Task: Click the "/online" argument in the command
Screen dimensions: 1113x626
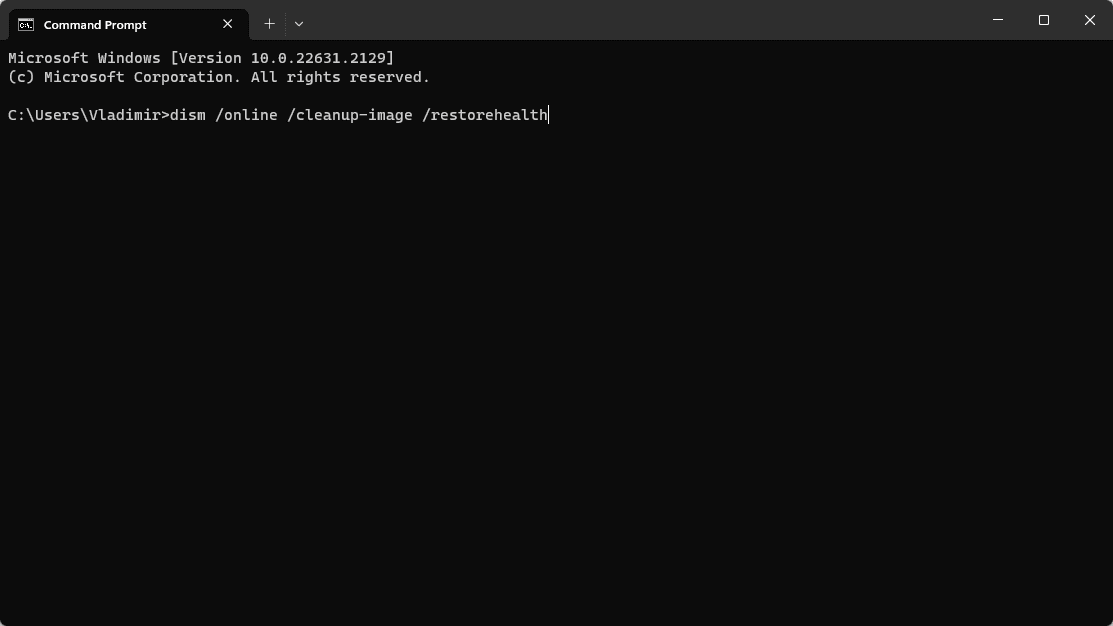Action: [246, 115]
